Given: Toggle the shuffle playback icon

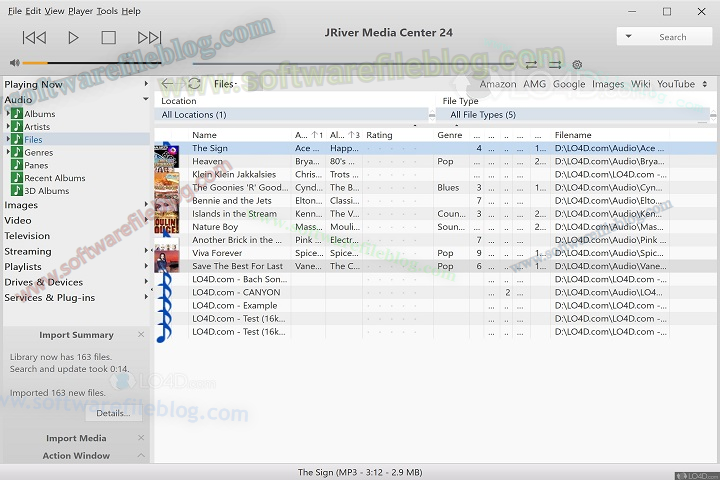Looking at the screenshot, I should (555, 65).
